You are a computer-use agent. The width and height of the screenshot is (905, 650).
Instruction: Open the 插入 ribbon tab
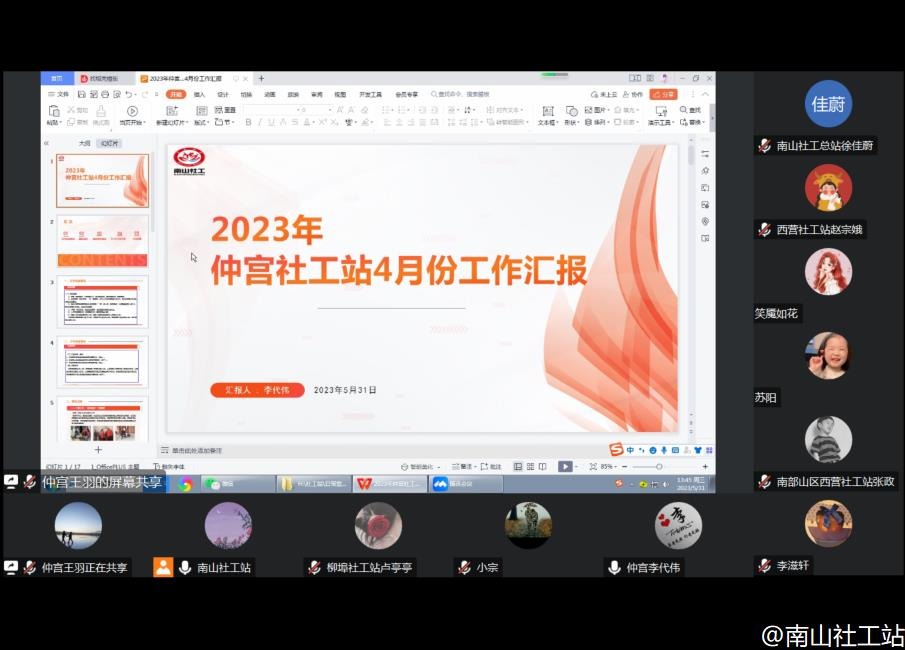200,94
